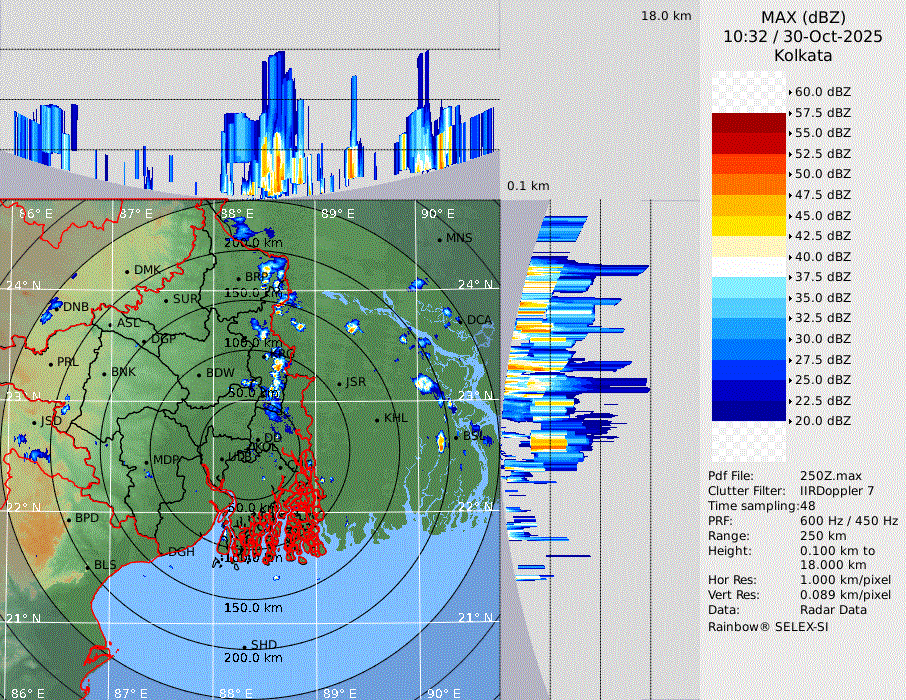906x700 pixels.
Task: Select the BPD station marker
Action: pyautogui.click(x=69, y=519)
